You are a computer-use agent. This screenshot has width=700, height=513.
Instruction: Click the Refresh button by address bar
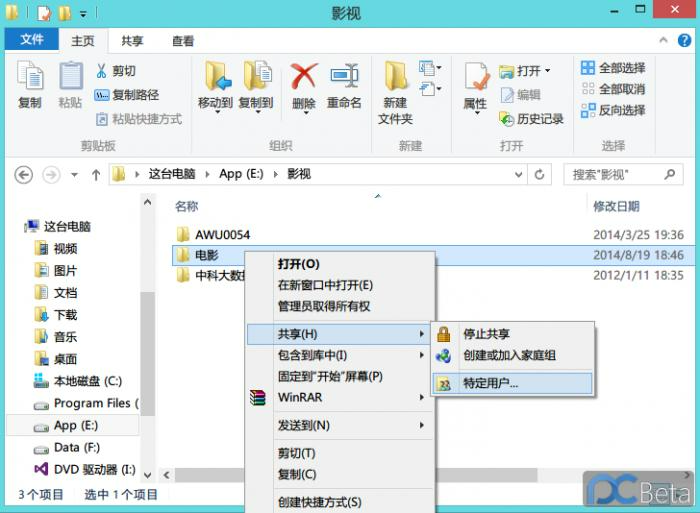click(x=539, y=175)
